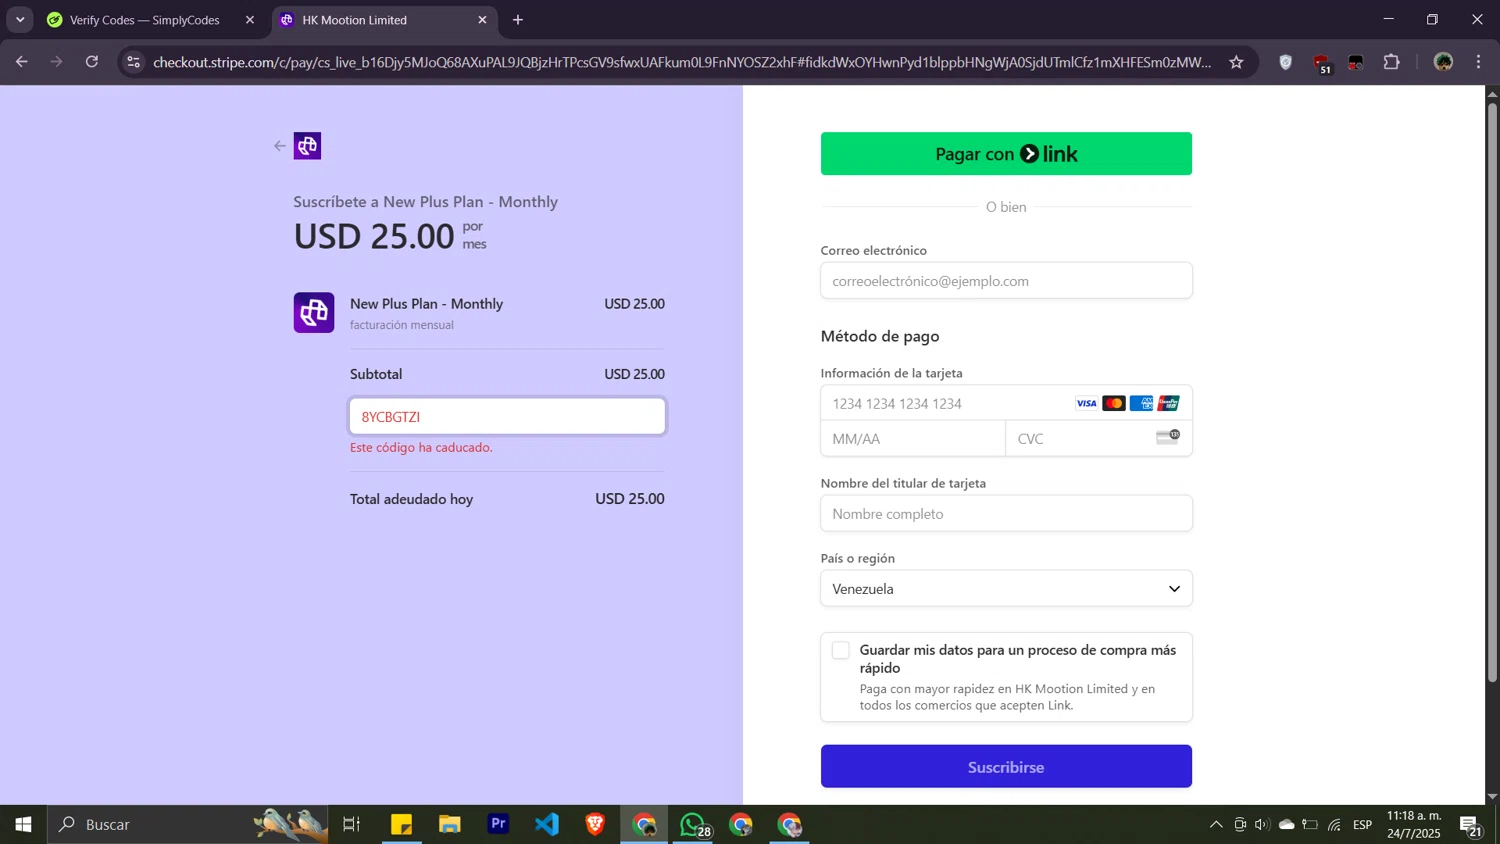Click the back arrow next to merchant logo
Screen dimensions: 1500x844
pos(279,146)
